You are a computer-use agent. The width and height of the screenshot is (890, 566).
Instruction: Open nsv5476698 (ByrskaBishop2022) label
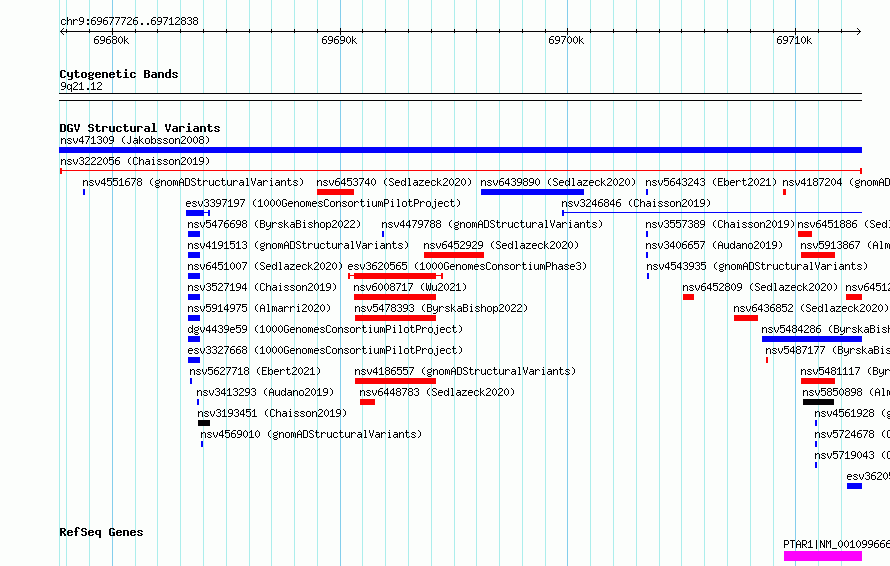(x=274, y=224)
